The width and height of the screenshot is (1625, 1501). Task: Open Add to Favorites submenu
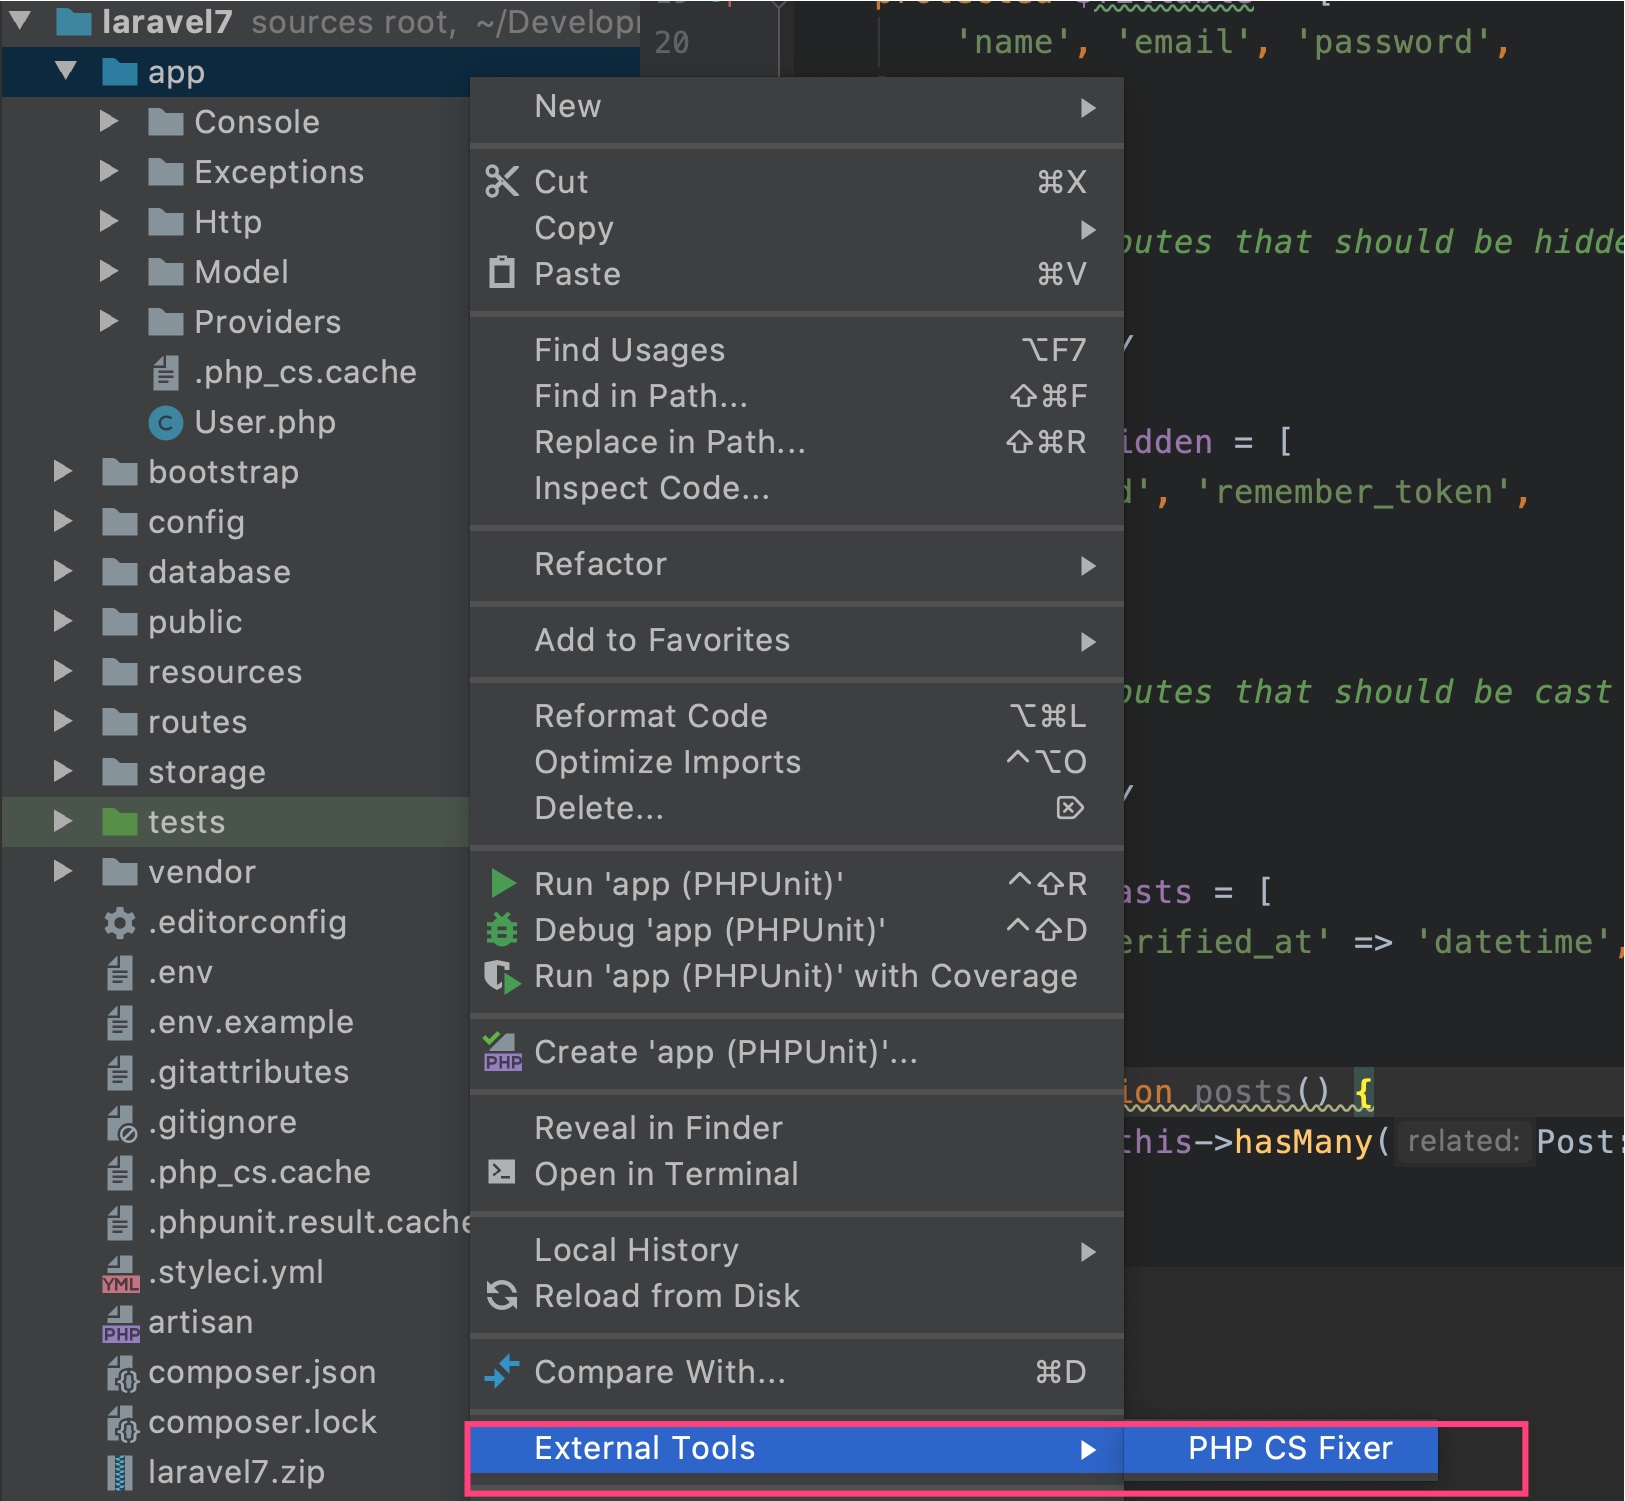[x=796, y=640]
